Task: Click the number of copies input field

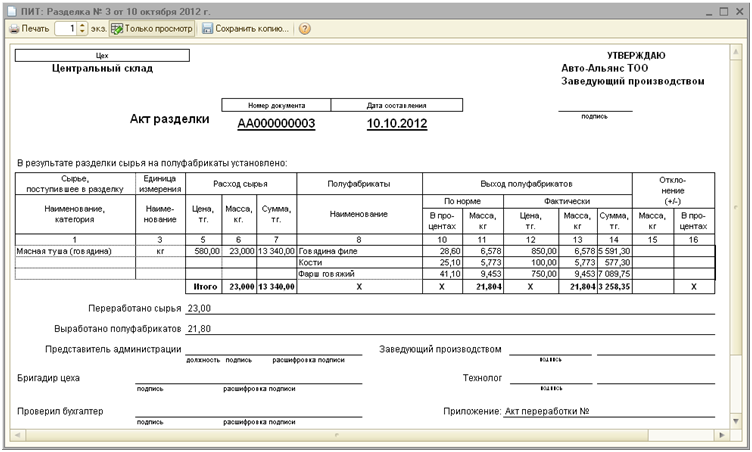Action: [x=64, y=29]
